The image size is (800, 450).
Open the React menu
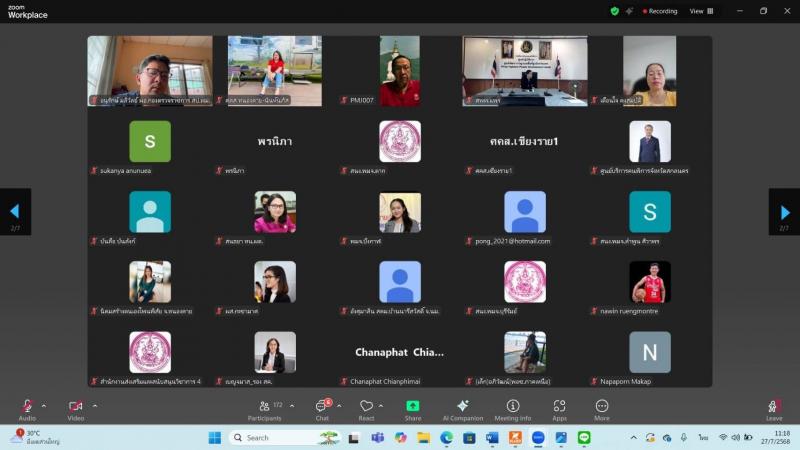click(366, 410)
